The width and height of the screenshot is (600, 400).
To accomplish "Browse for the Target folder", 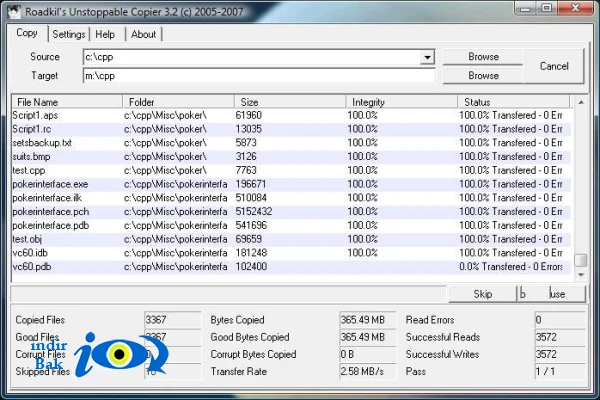I will click(483, 75).
